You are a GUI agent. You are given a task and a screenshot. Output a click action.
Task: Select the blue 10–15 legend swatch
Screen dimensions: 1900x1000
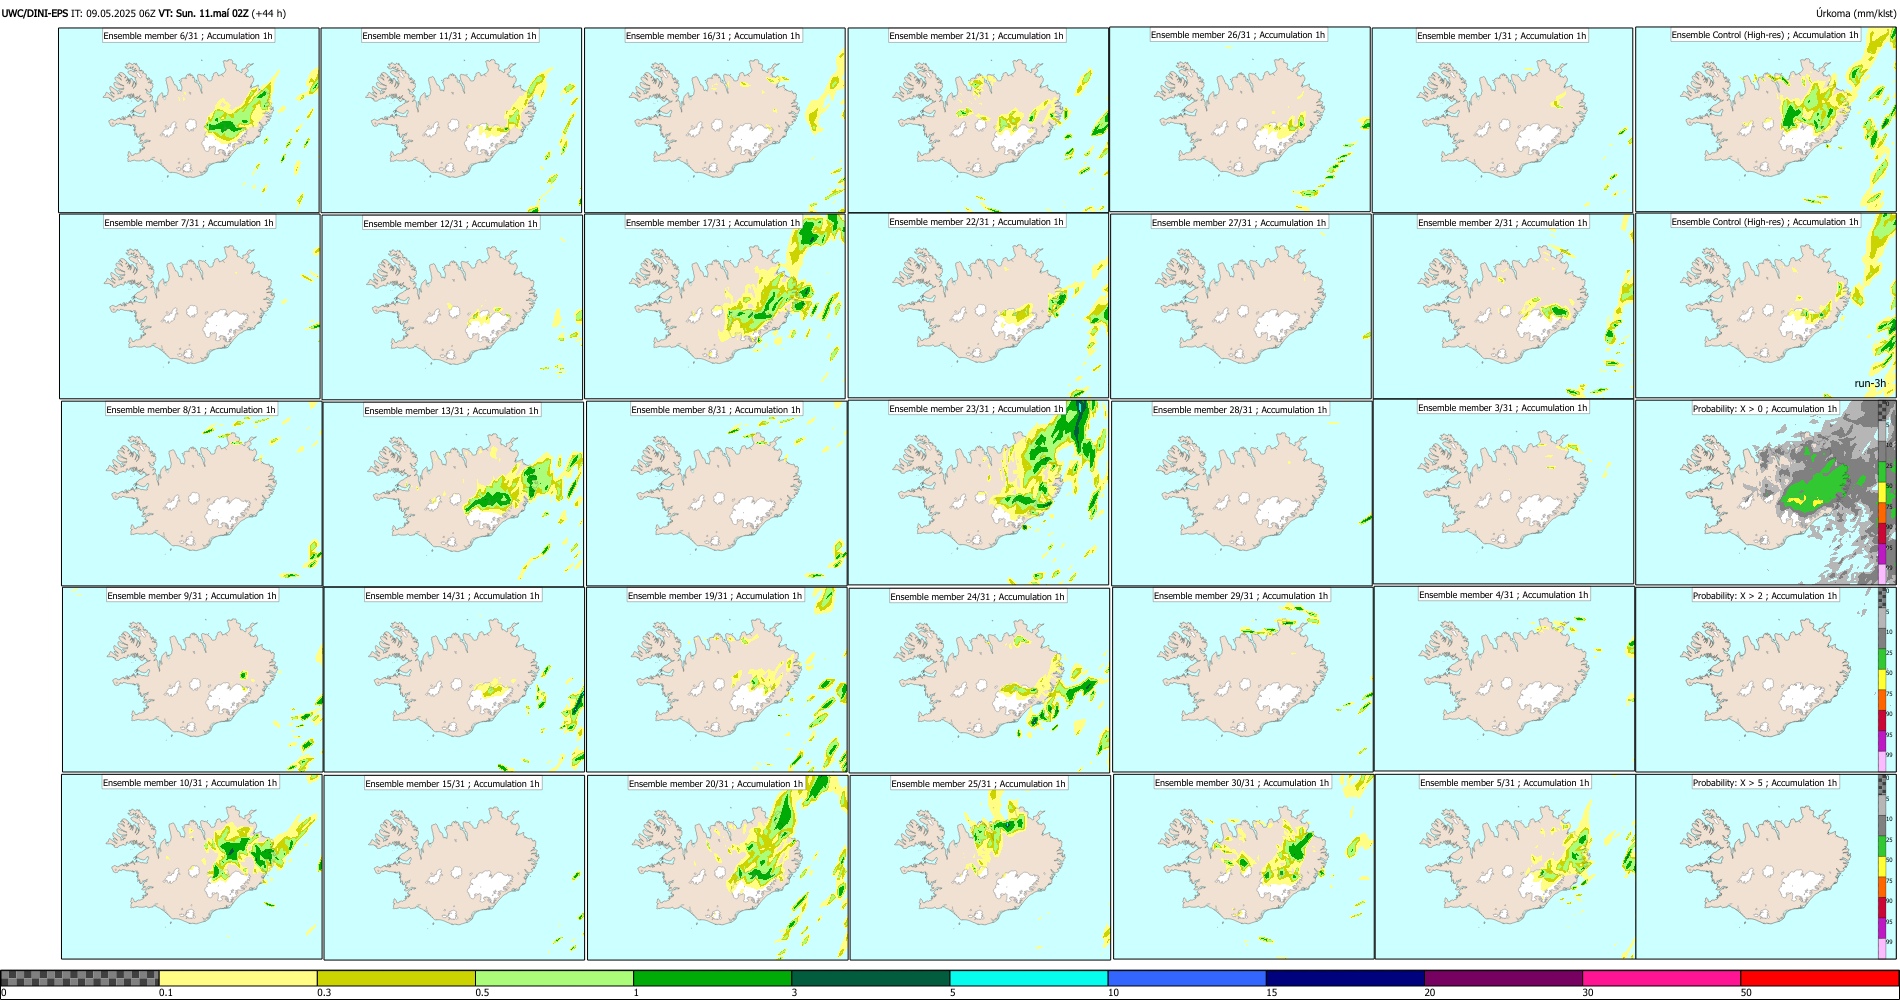(1186, 978)
